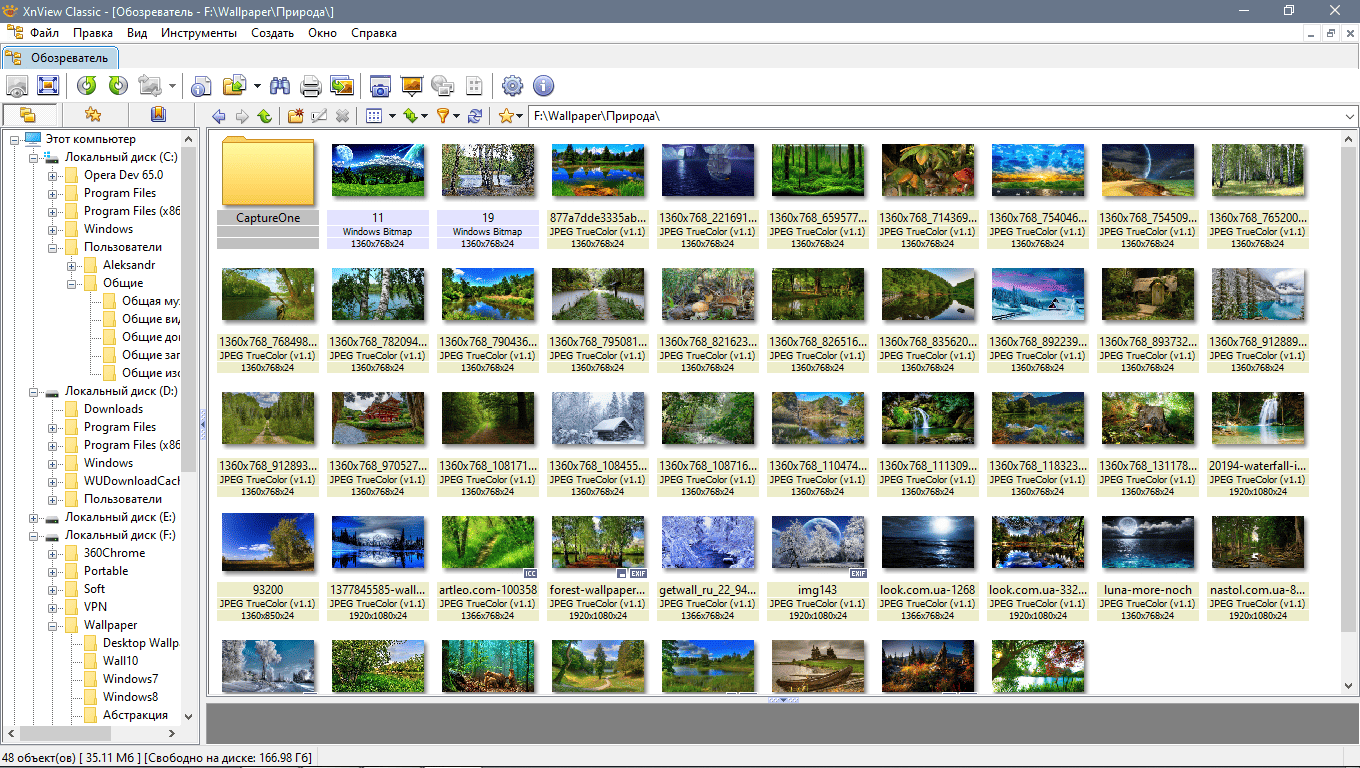
Task: Rotate the image left (counter-clockwise)
Action: (87, 86)
